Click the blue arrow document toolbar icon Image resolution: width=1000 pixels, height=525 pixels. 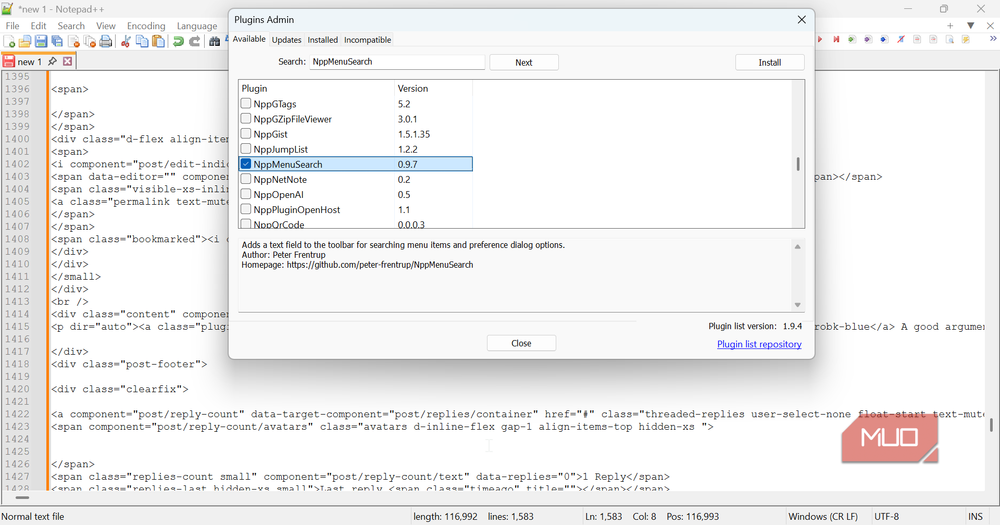click(x=884, y=40)
